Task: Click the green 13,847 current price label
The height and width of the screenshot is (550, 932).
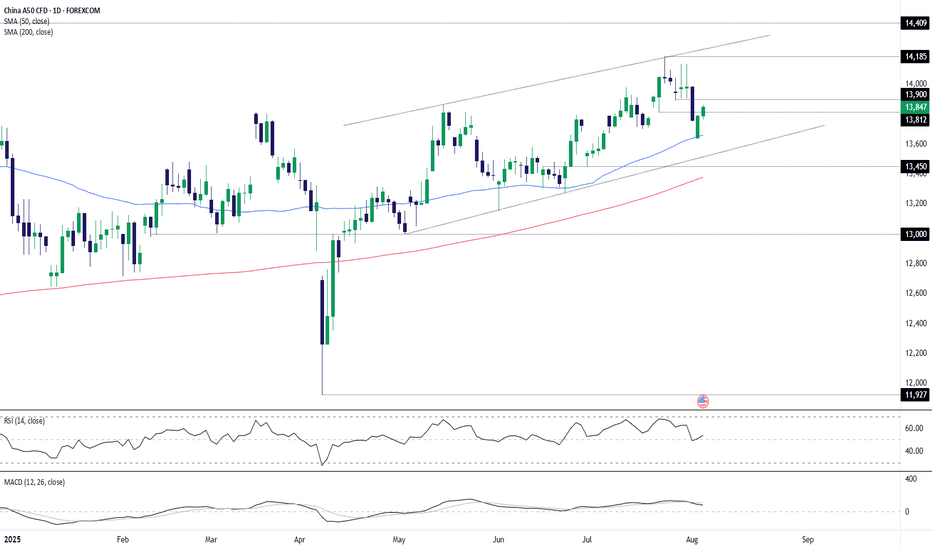Action: point(915,107)
